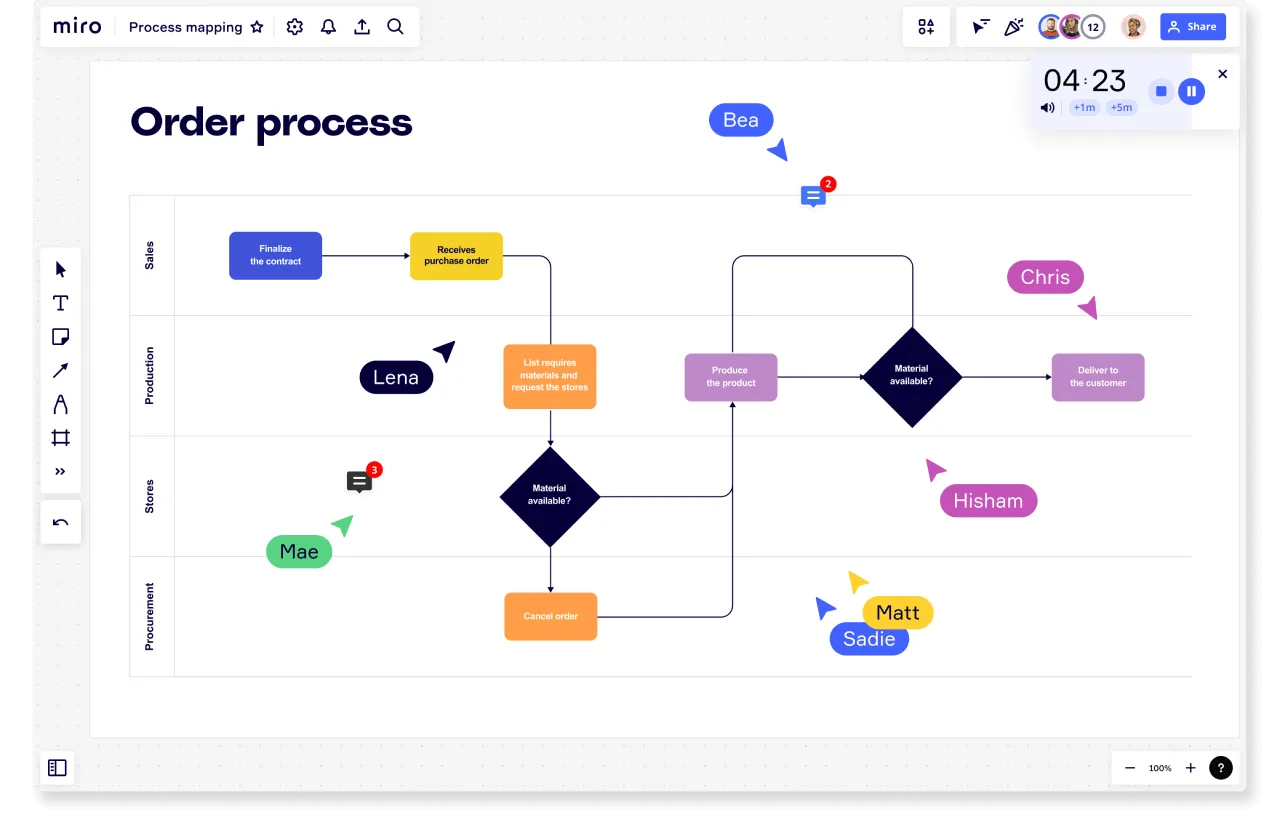Open the comment thread with 3 replies
Image resolution: width=1280 pixels, height=840 pixels.
coord(359,482)
